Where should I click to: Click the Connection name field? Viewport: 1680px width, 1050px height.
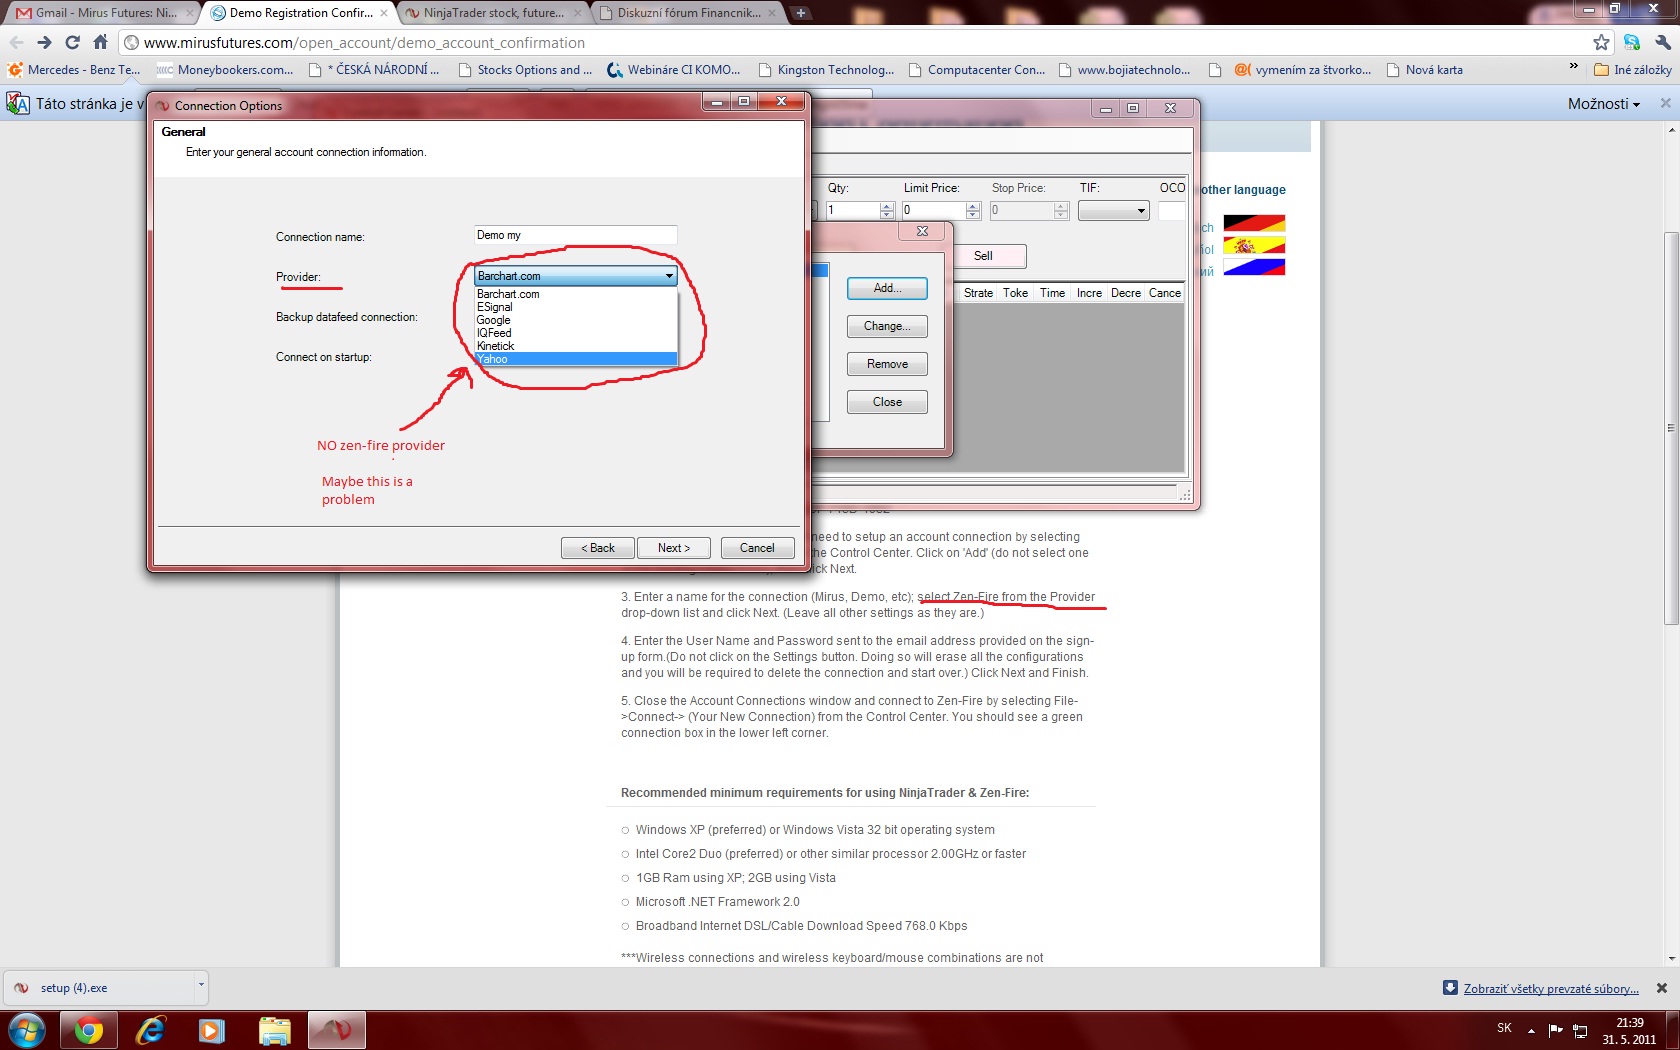tap(576, 235)
